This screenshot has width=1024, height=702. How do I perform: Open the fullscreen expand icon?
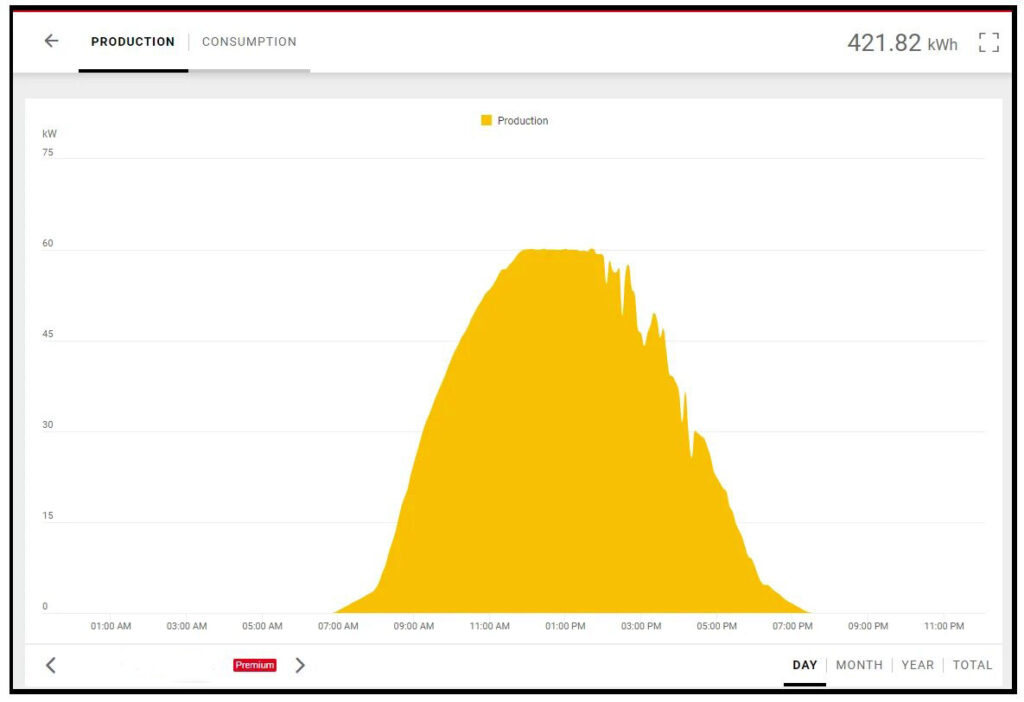[989, 43]
